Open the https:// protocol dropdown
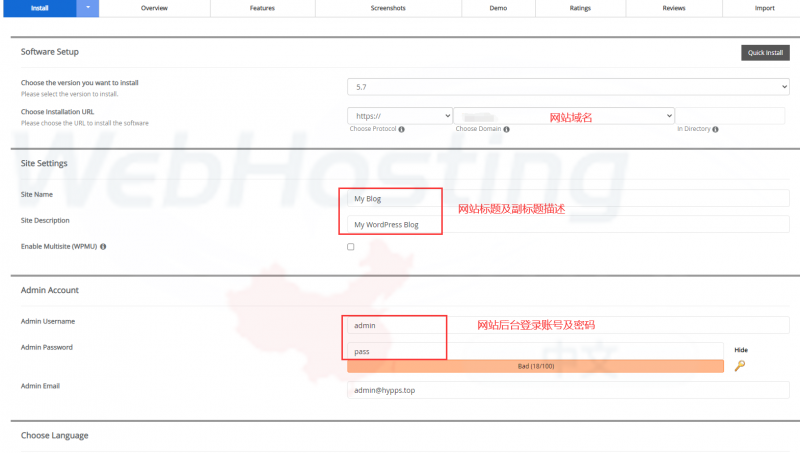This screenshot has width=800, height=453. [x=400, y=116]
